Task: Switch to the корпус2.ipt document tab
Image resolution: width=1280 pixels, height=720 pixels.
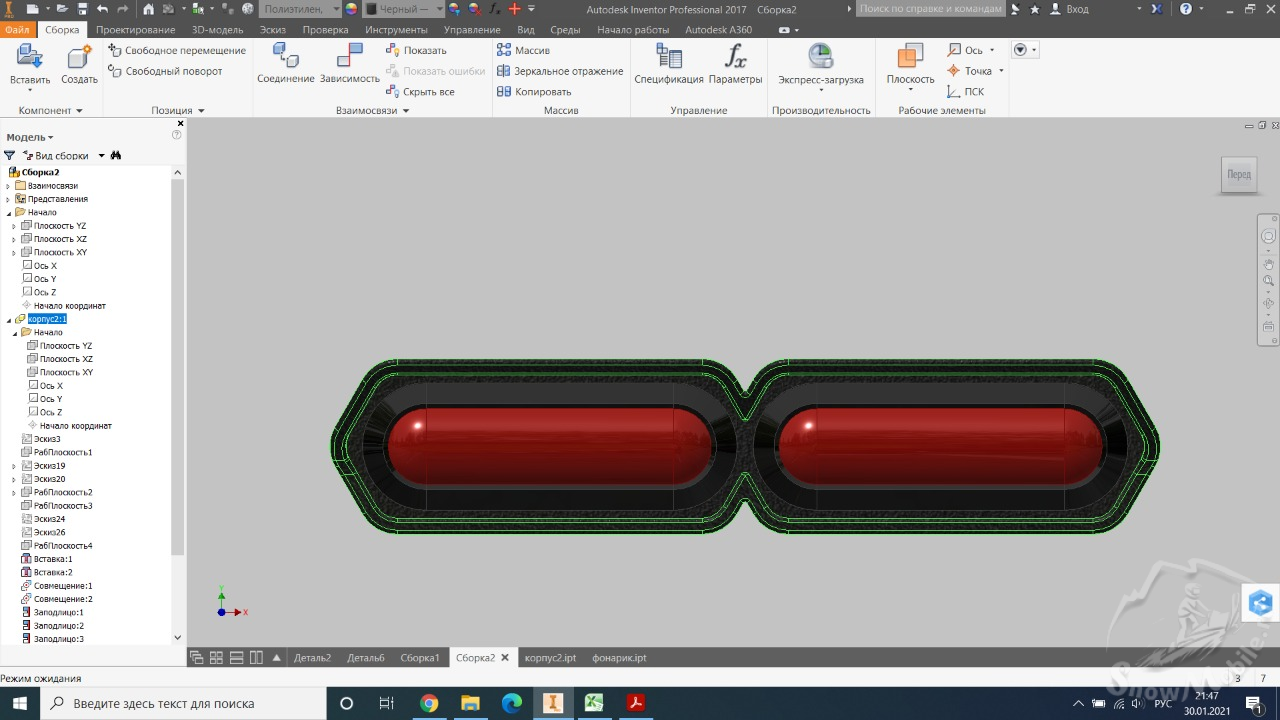Action: point(550,658)
